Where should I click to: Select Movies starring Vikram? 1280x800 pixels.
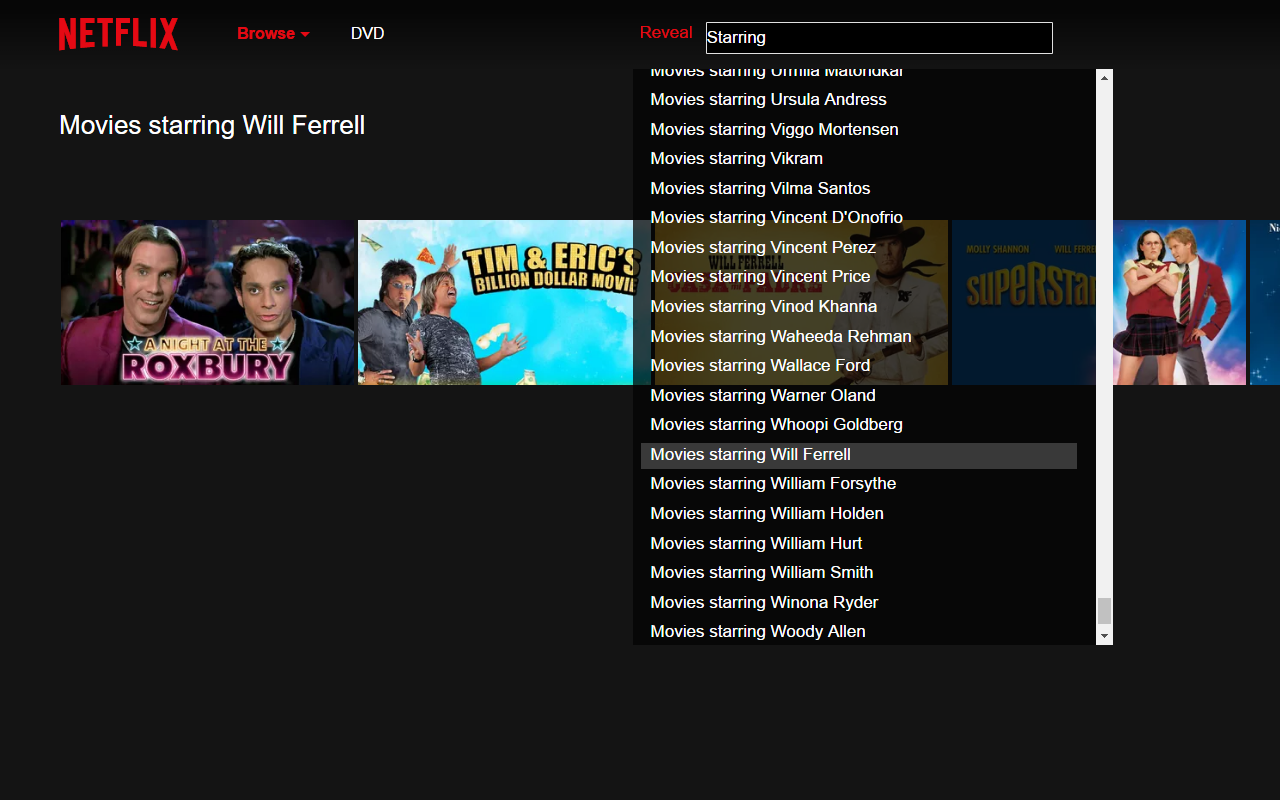pos(859,158)
